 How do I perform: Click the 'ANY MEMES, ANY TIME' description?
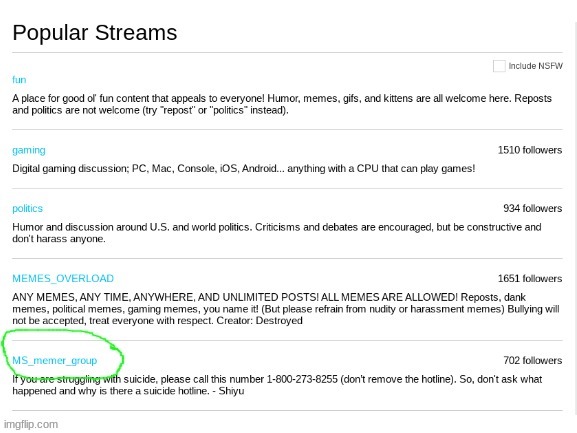286,309
